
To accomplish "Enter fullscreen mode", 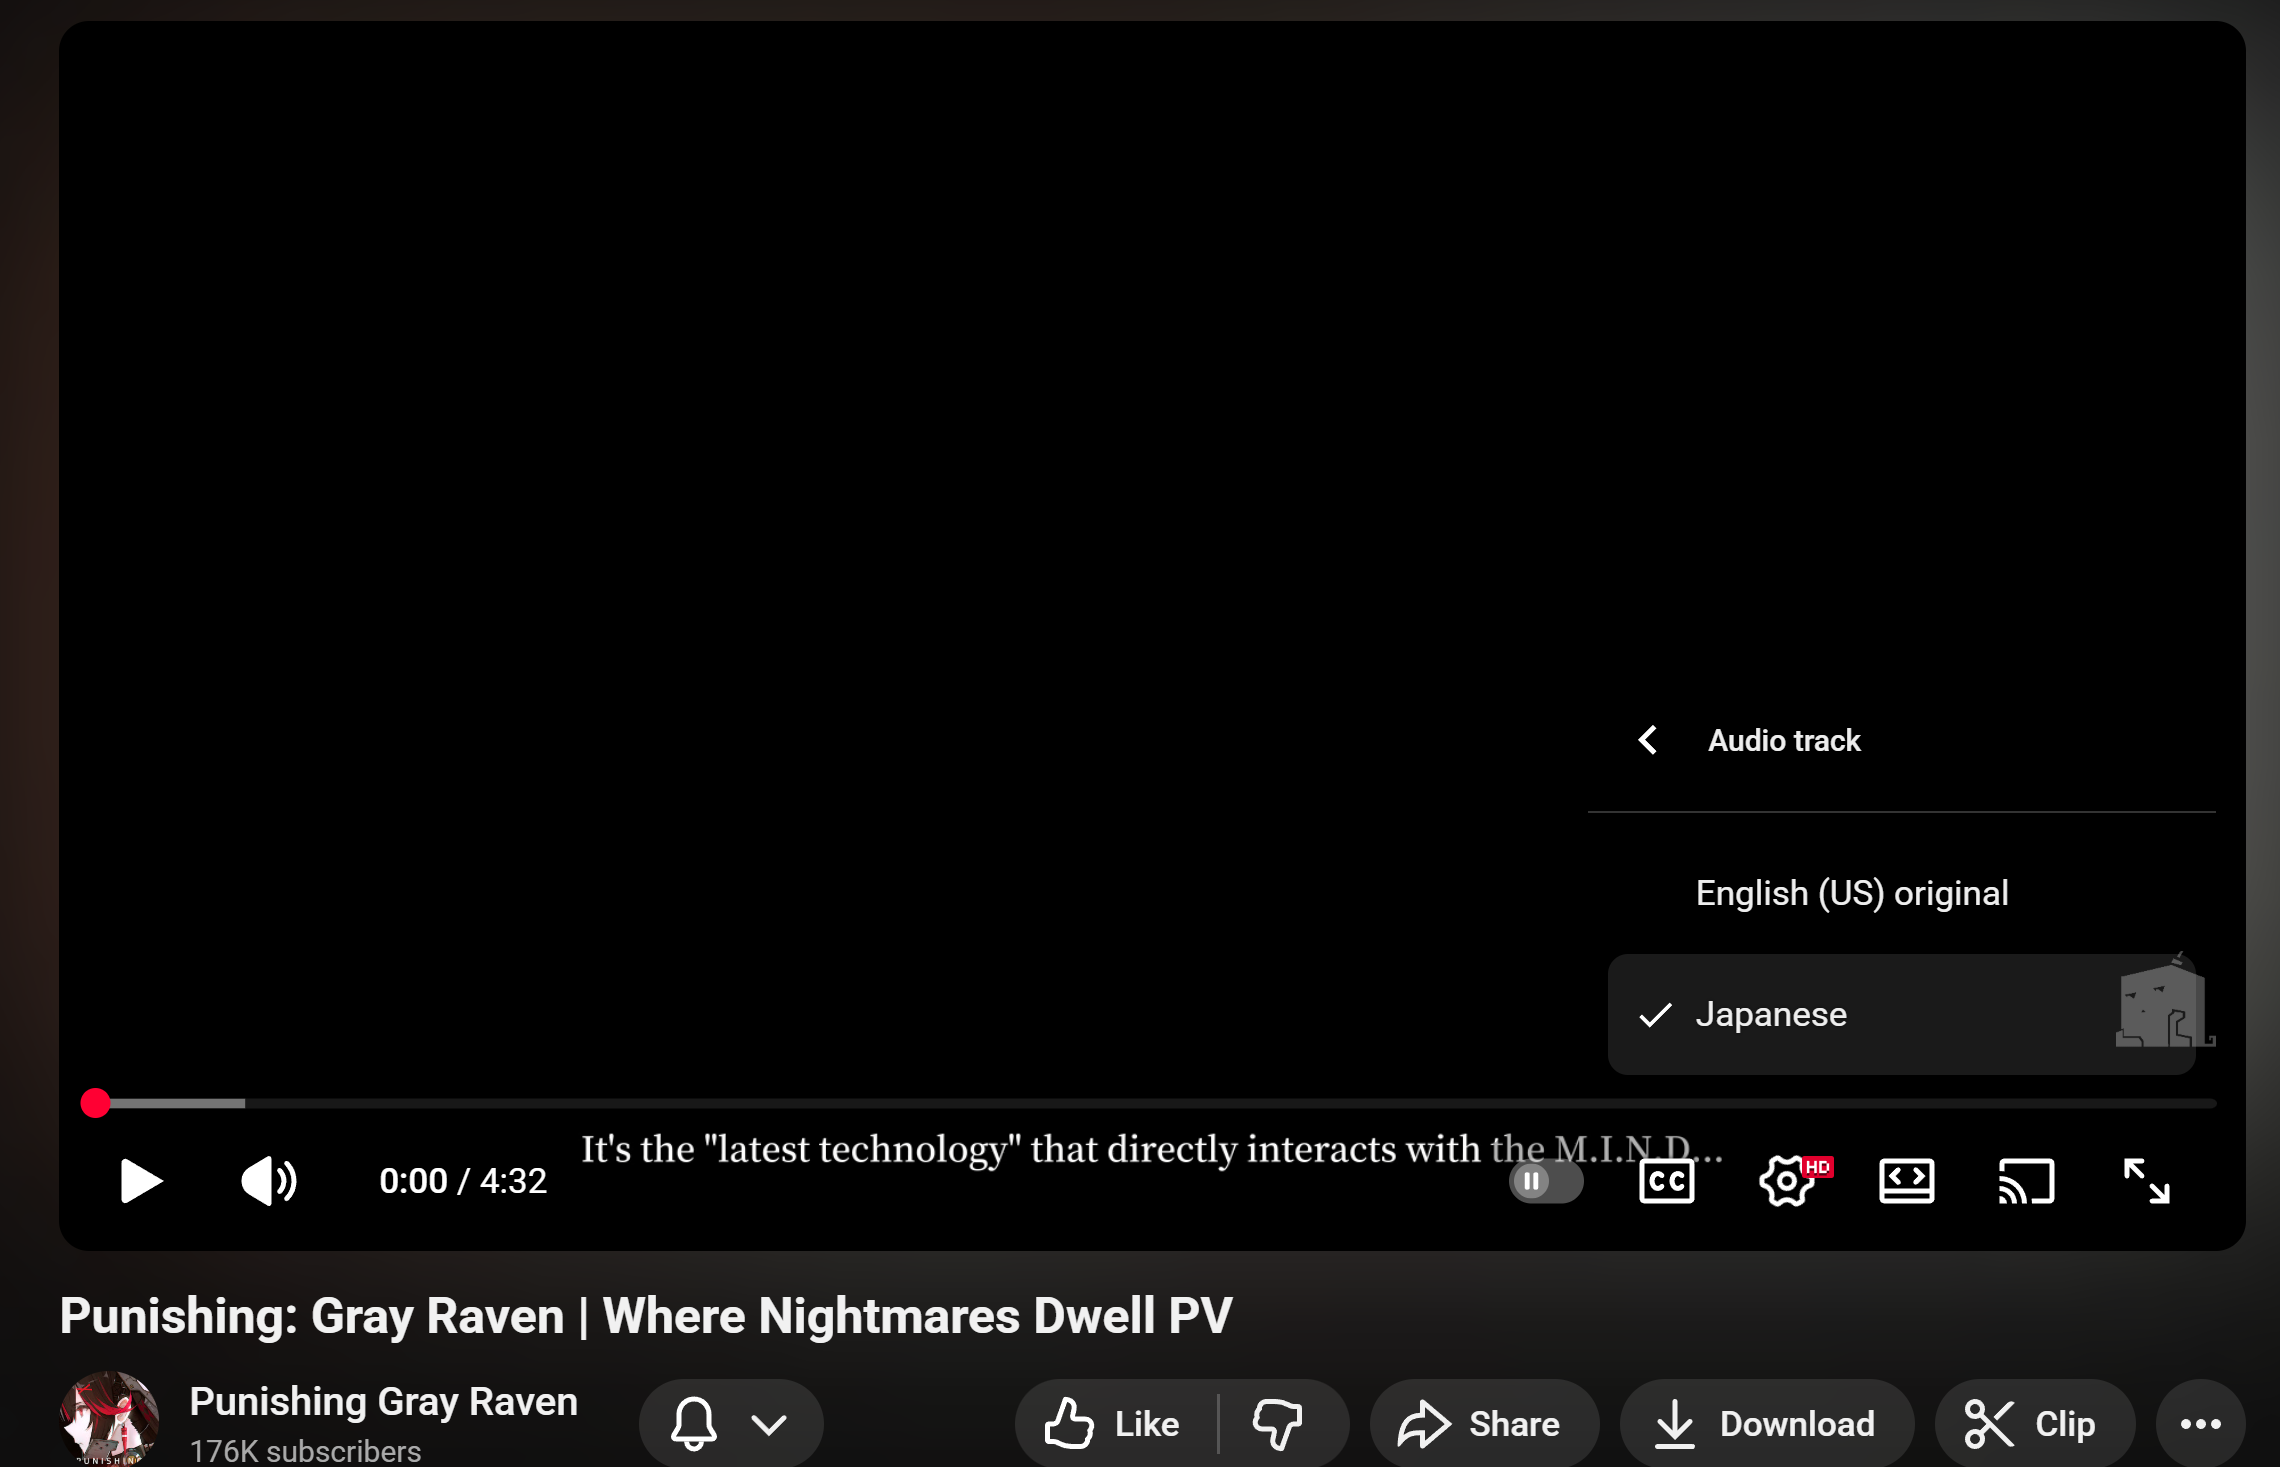I will tap(2146, 1181).
